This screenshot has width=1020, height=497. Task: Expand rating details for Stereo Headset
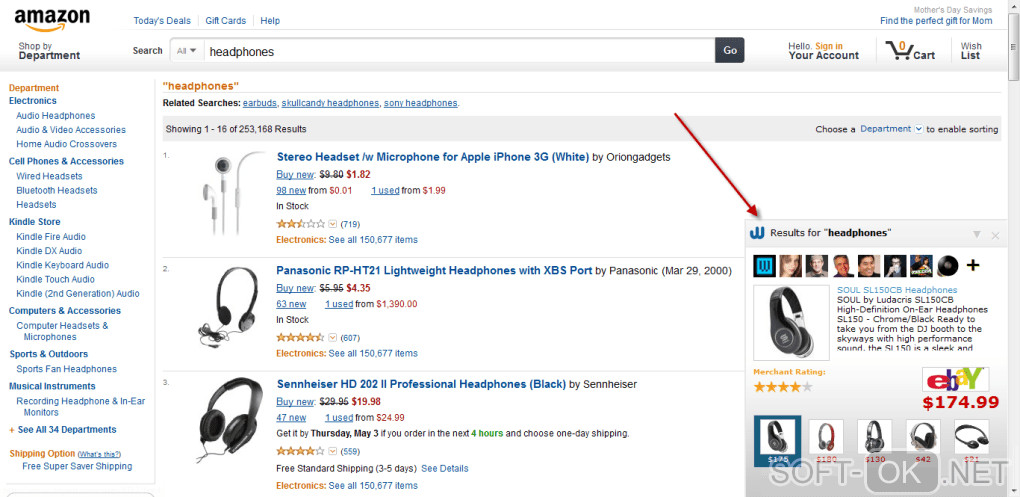[333, 224]
